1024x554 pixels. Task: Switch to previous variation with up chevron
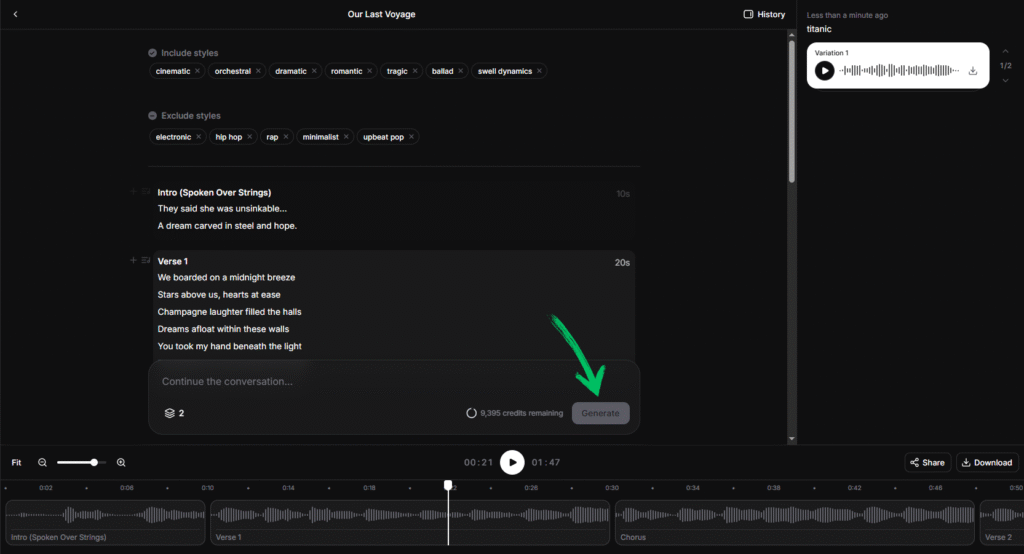tap(1005, 51)
